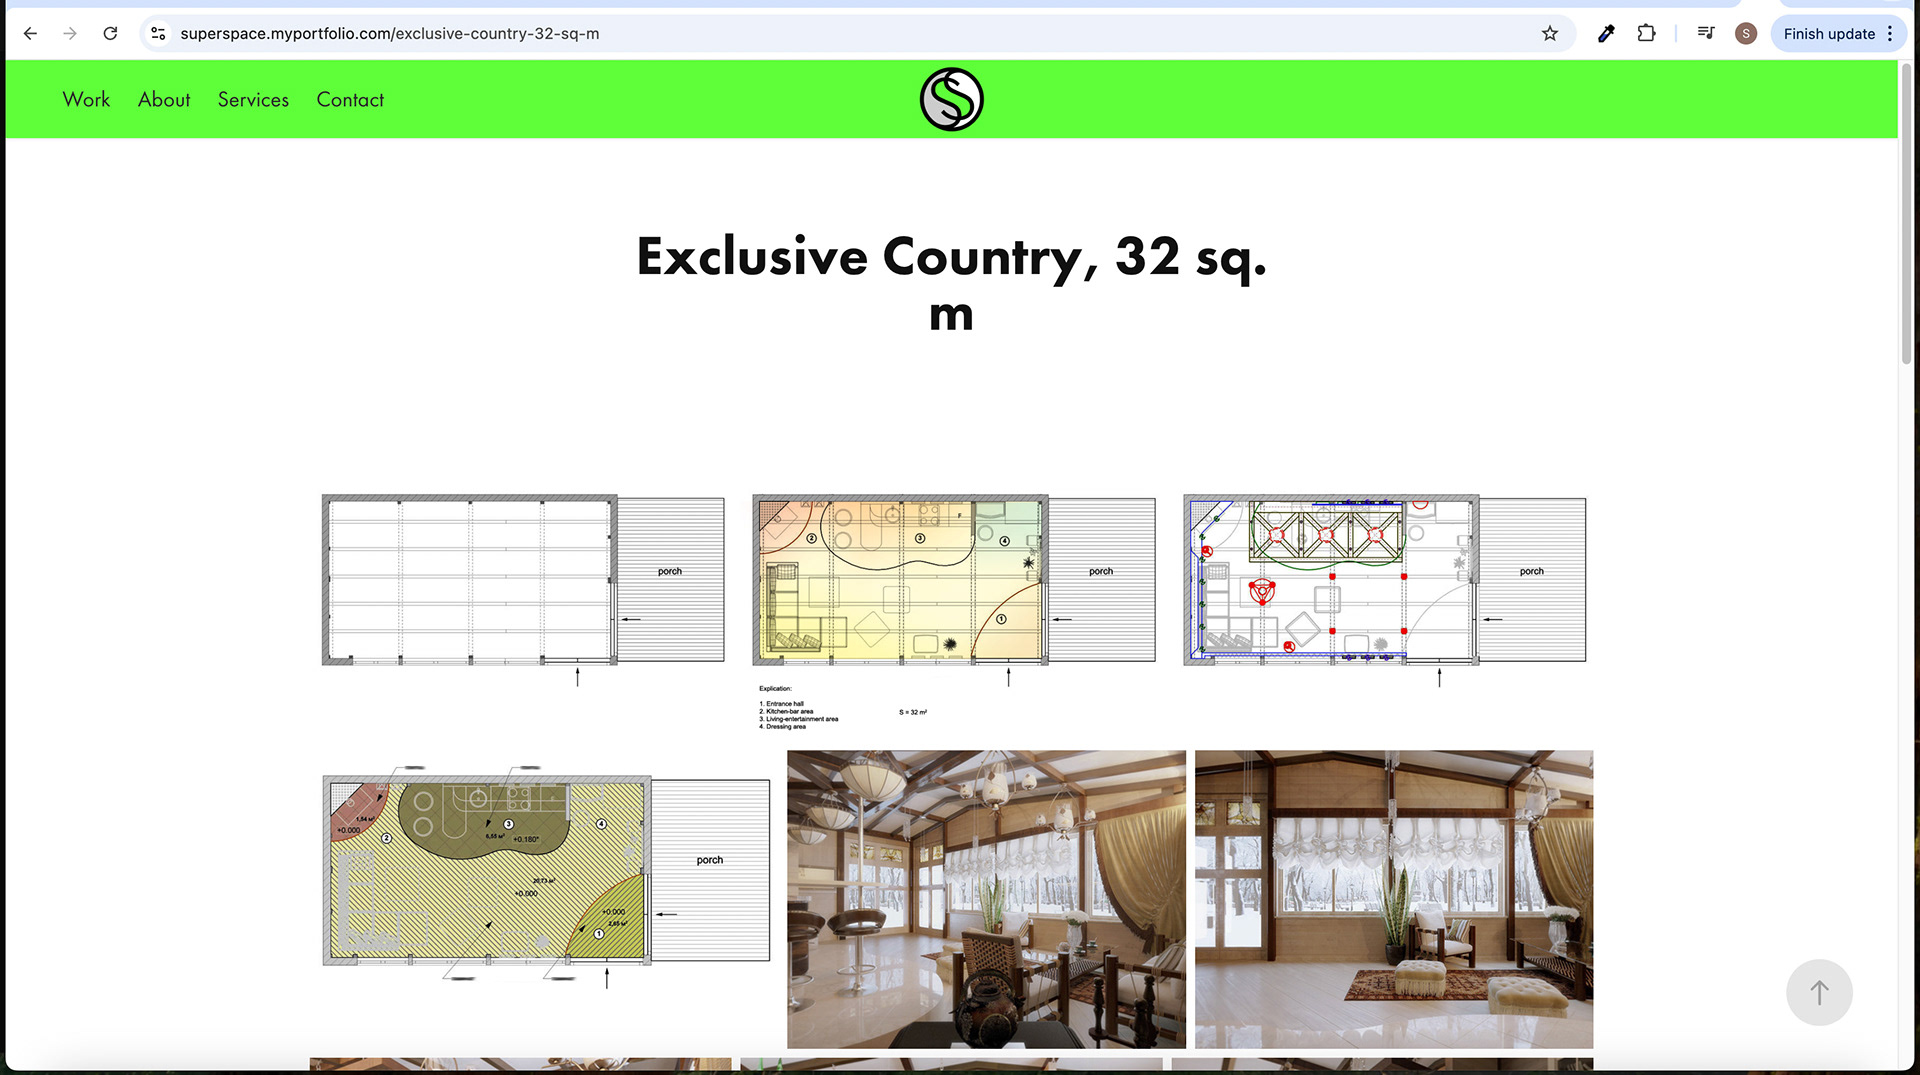View site information icon in address bar
The image size is (1920, 1075).
tap(158, 33)
